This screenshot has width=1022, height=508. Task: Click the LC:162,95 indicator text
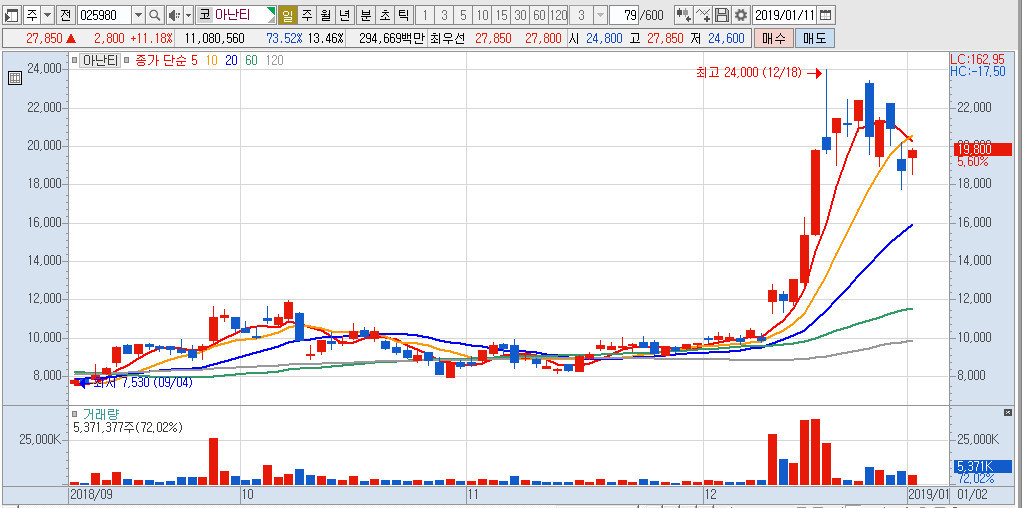[x=978, y=59]
